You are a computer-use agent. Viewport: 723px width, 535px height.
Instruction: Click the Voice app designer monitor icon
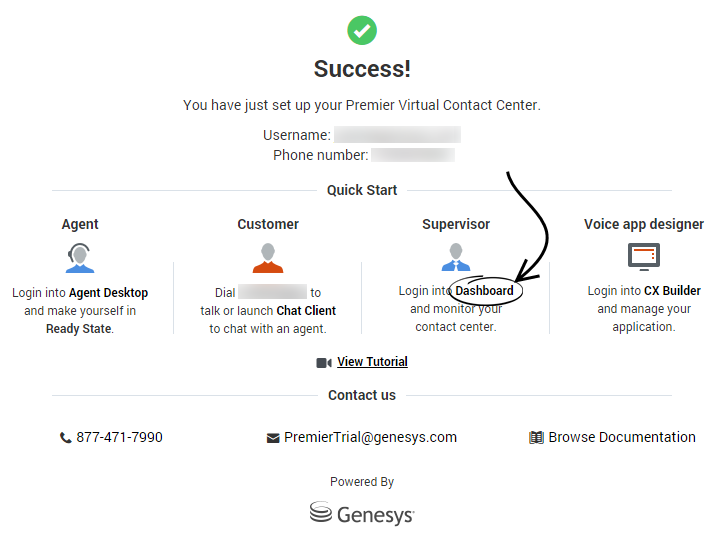[644, 257]
